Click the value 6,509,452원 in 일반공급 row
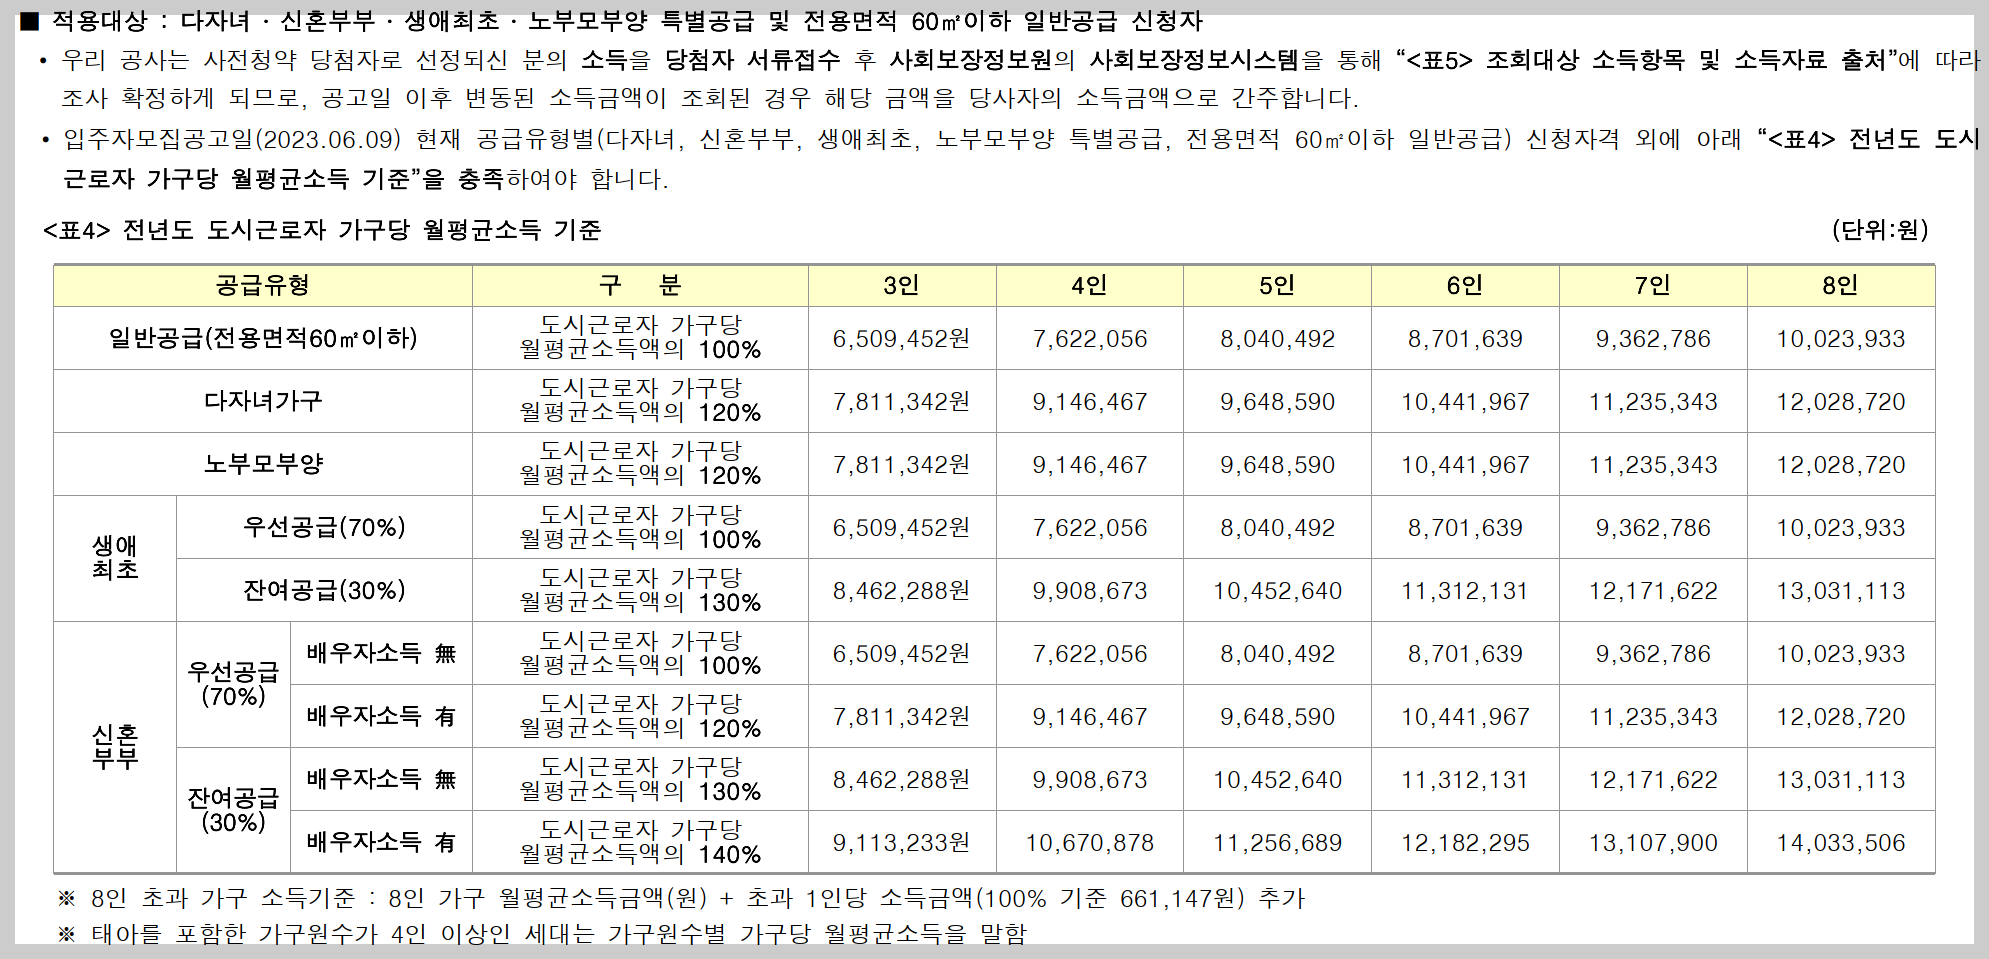1989x959 pixels. click(x=899, y=338)
